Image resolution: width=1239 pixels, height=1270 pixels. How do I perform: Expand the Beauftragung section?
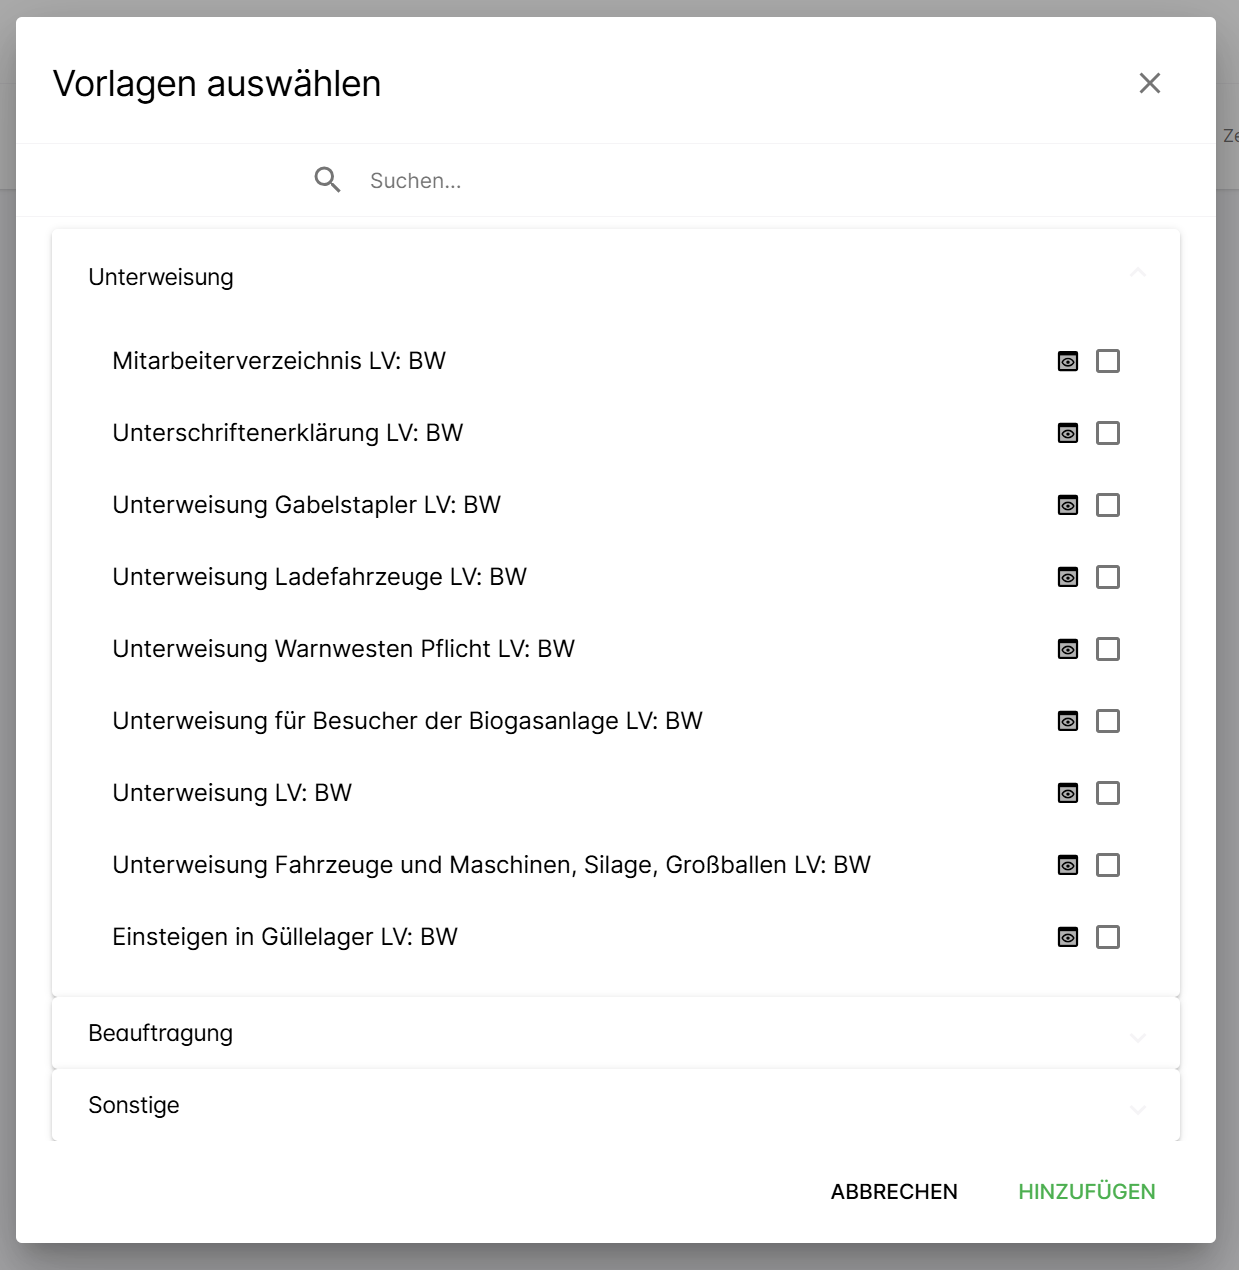pyautogui.click(x=1137, y=1036)
